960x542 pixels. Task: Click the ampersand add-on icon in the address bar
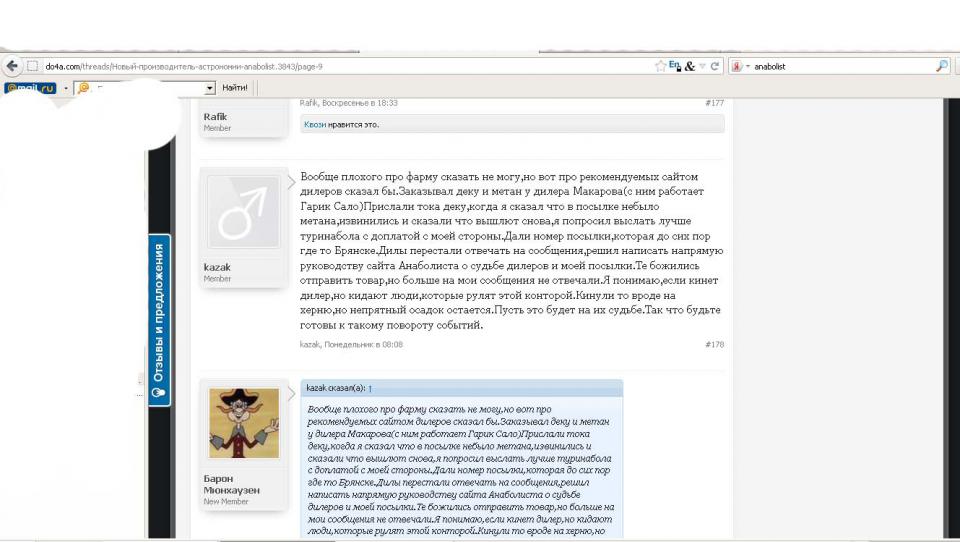point(689,66)
